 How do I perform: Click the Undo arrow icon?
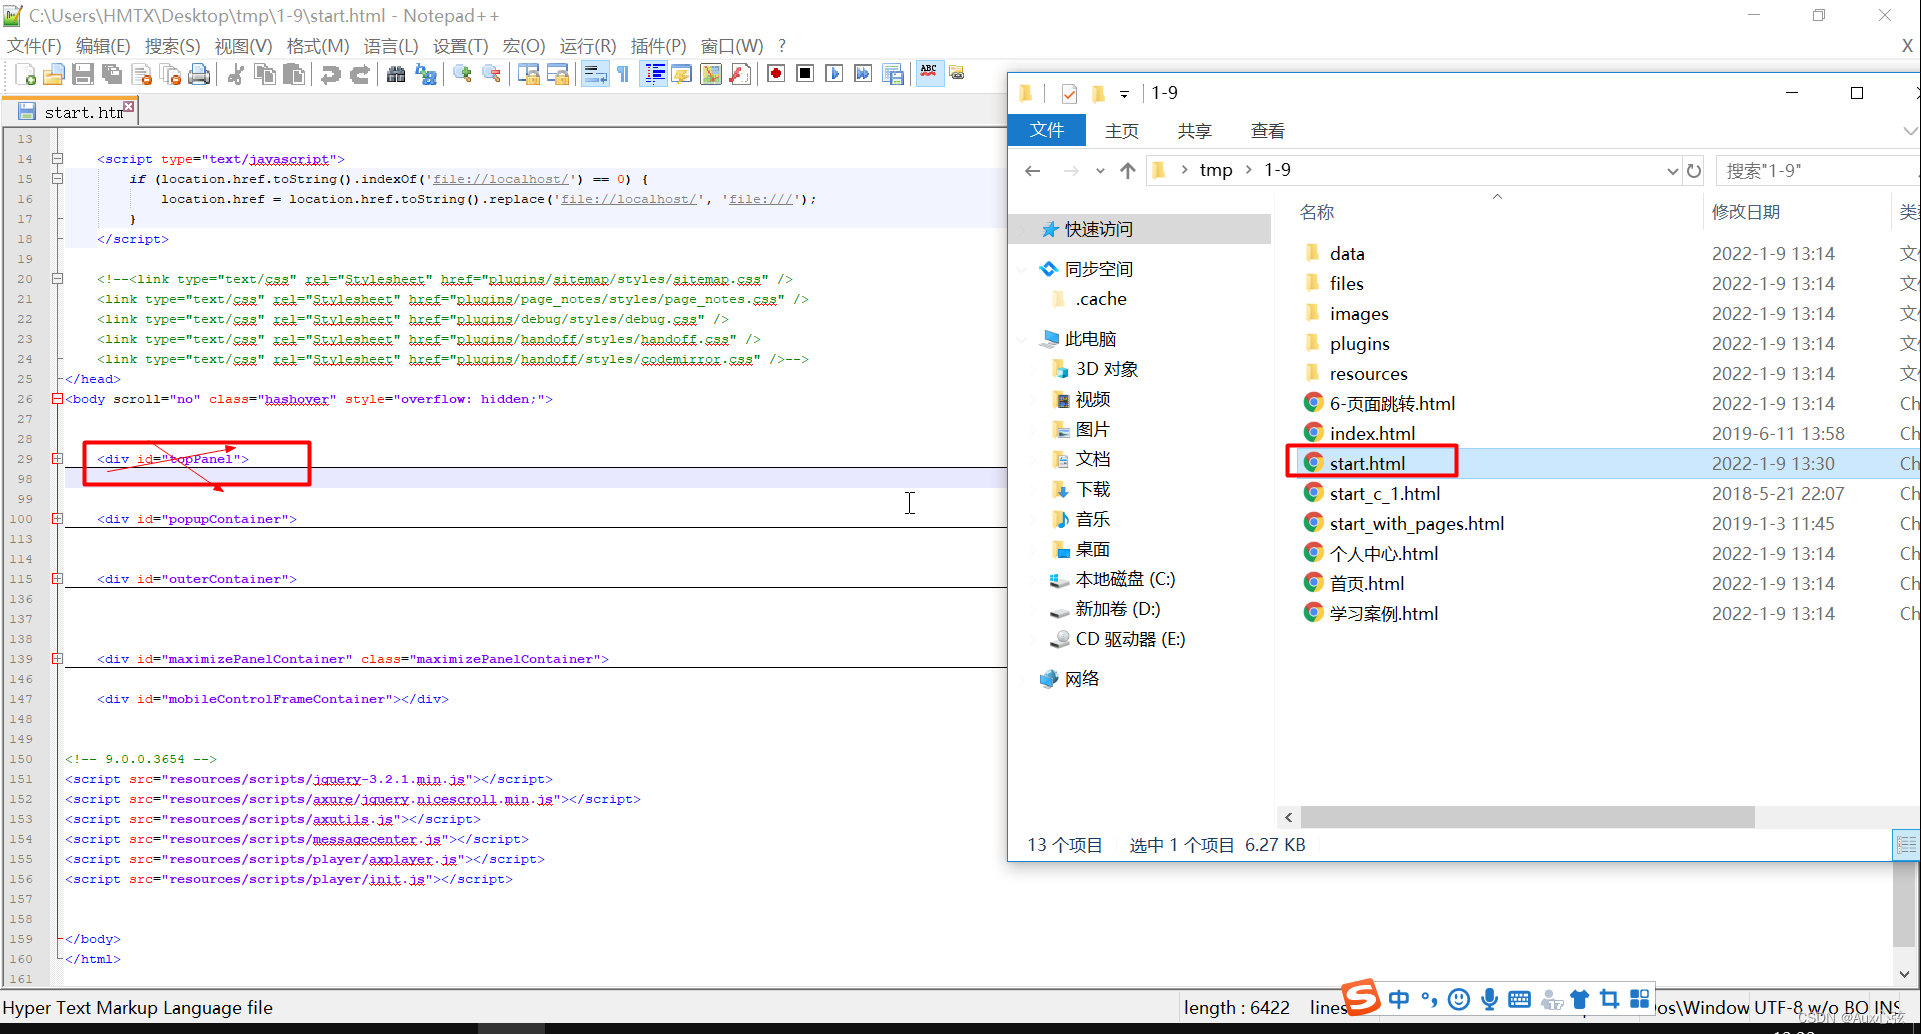click(330, 74)
